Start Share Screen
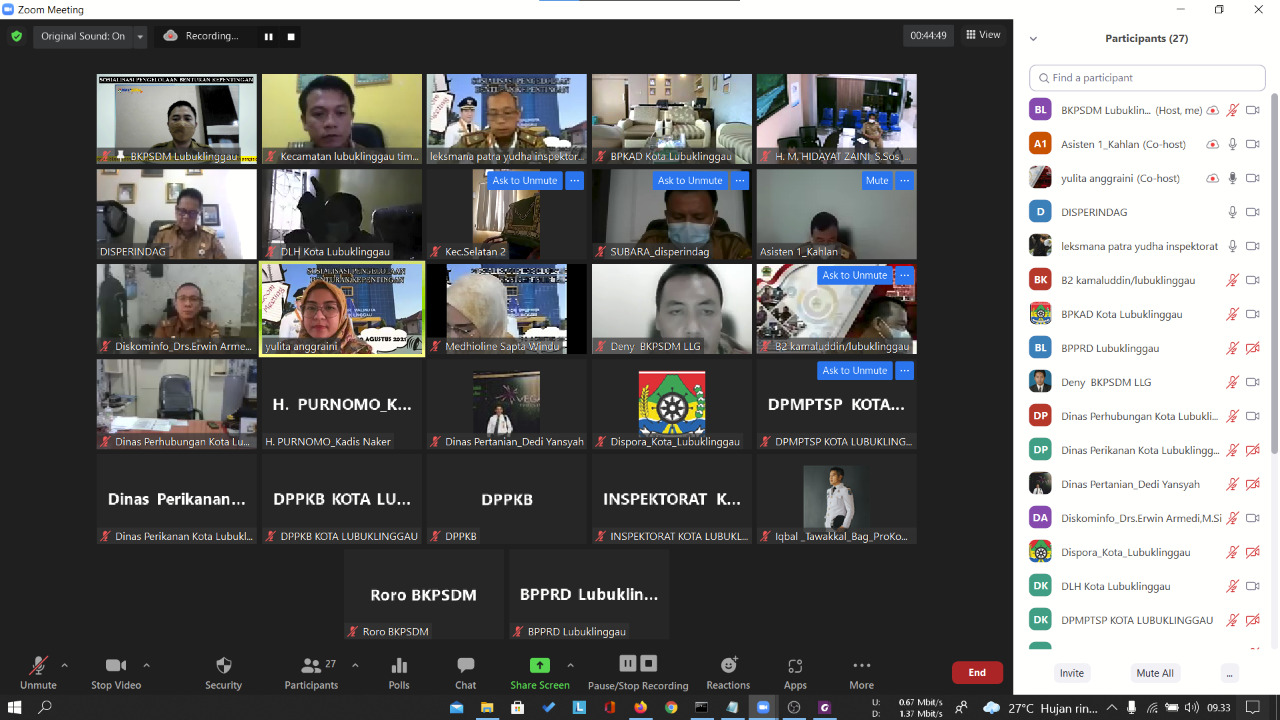The height and width of the screenshot is (720, 1280). click(x=539, y=672)
